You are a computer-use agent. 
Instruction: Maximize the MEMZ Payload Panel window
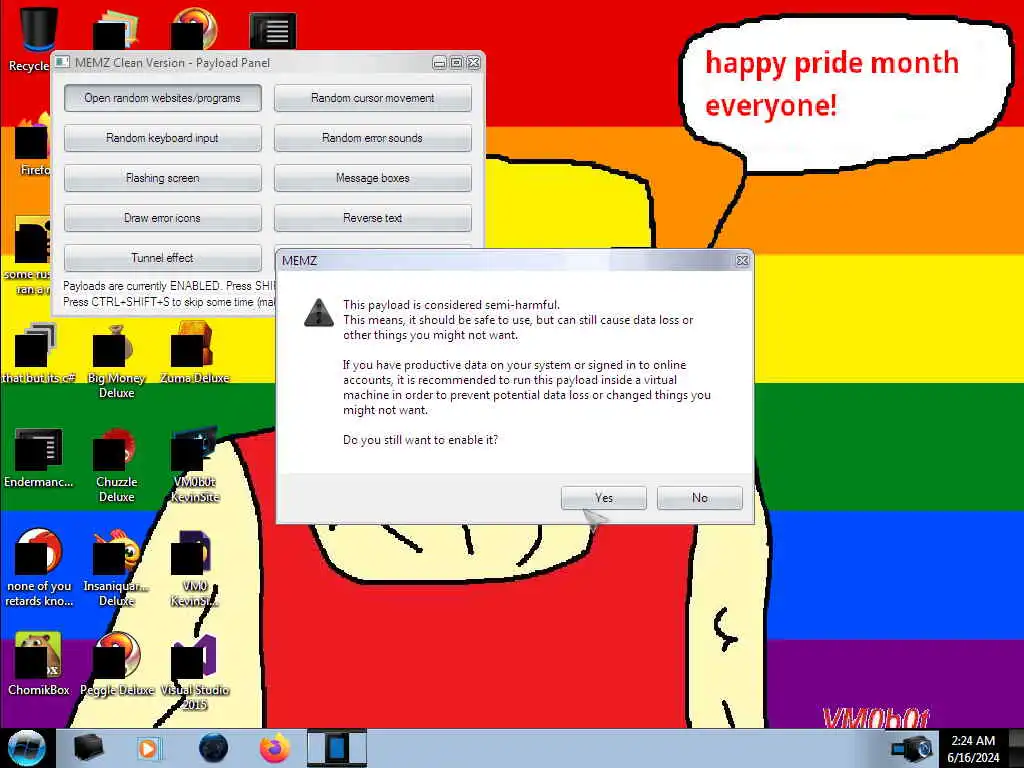456,63
